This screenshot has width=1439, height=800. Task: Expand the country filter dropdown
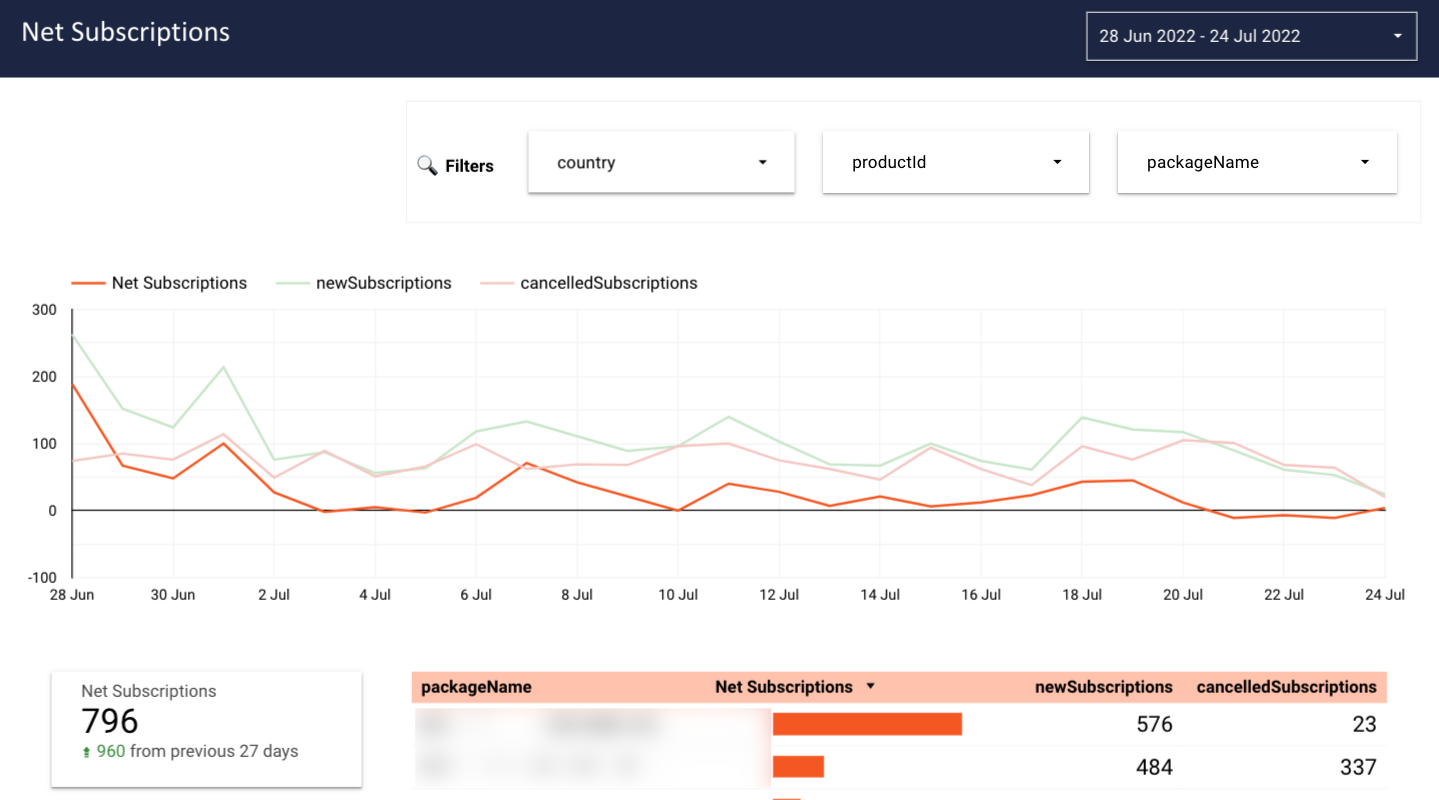[x=661, y=162]
